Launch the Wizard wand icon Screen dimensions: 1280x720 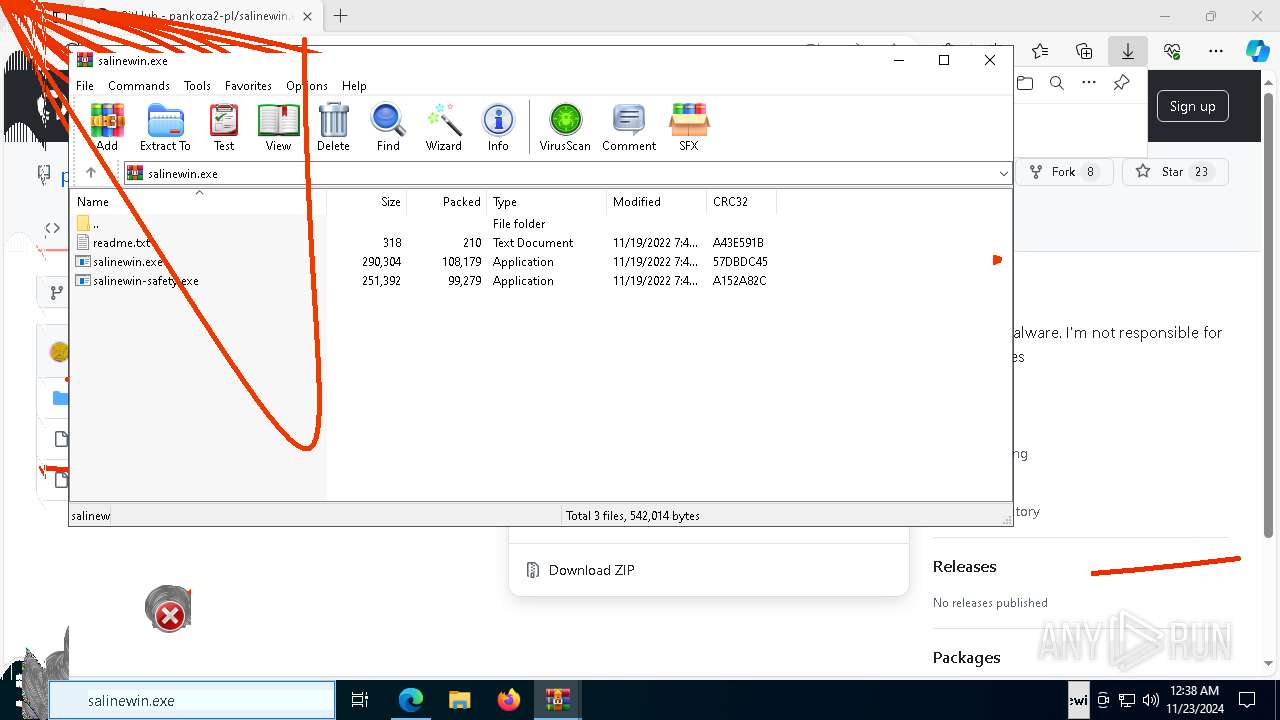(x=443, y=127)
